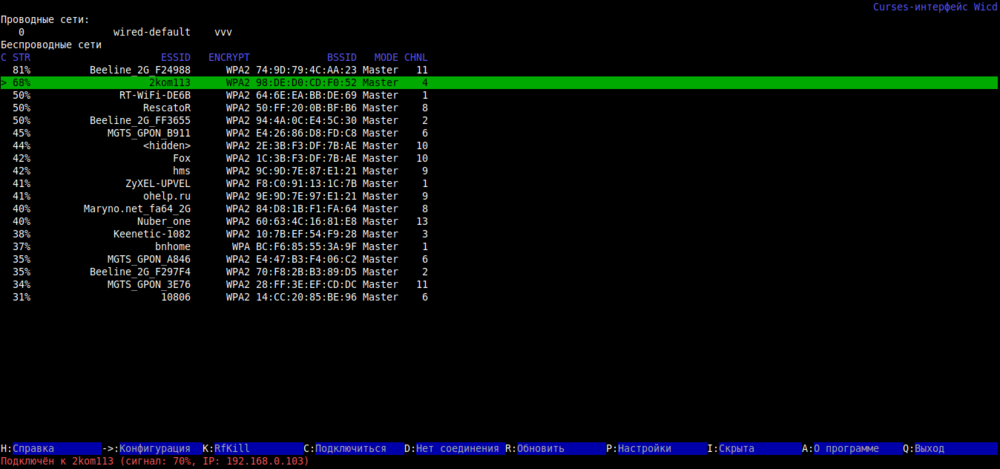Image resolution: width=1000 pixels, height=469 pixels.
Task: Select the hidden ESSID network row
Action: click(x=214, y=145)
